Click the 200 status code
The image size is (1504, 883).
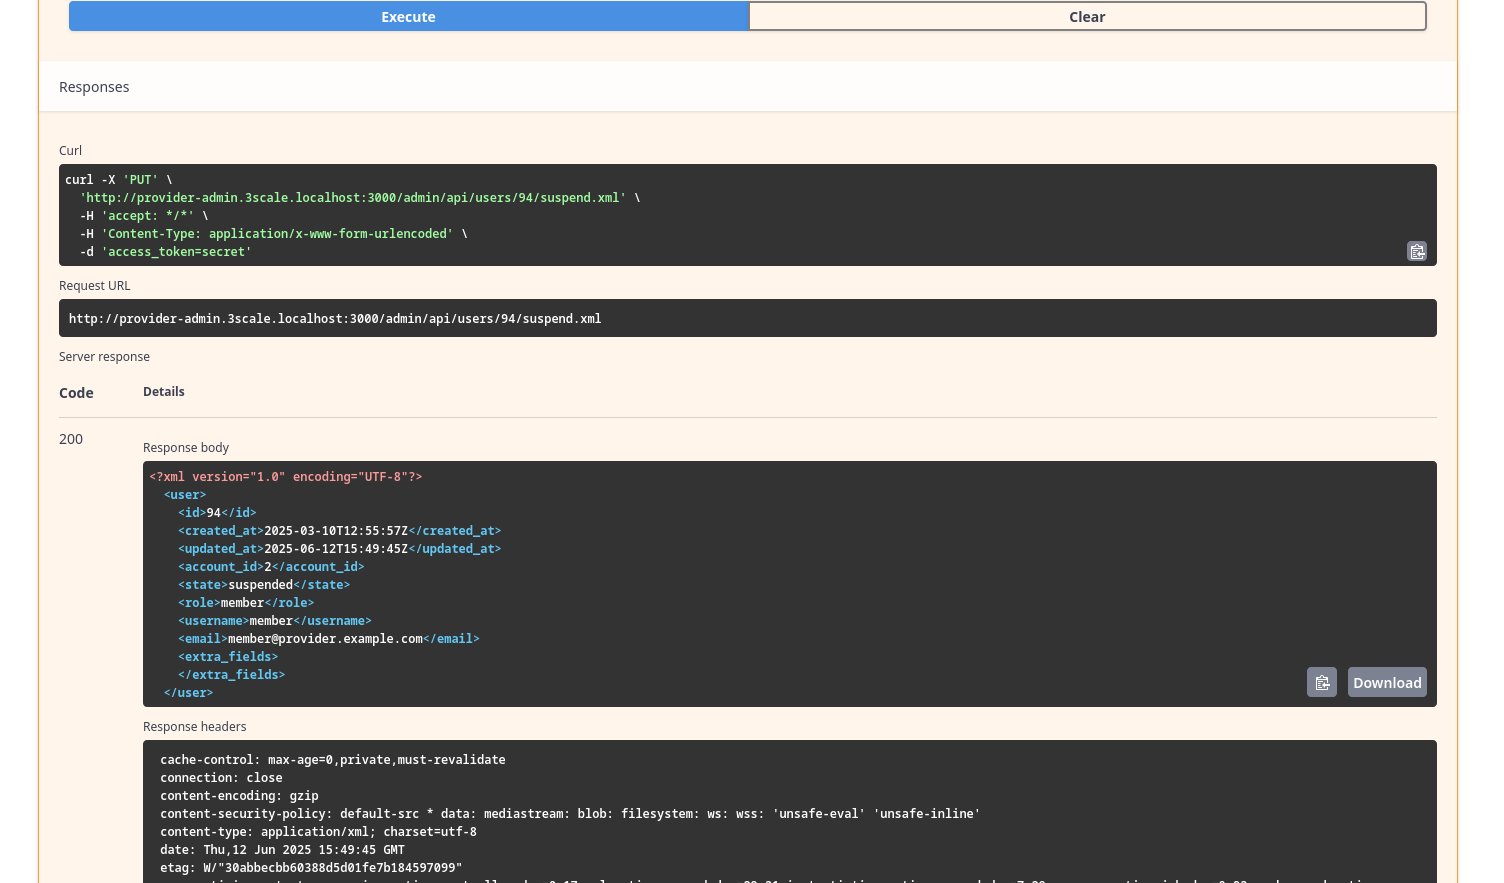pos(71,439)
